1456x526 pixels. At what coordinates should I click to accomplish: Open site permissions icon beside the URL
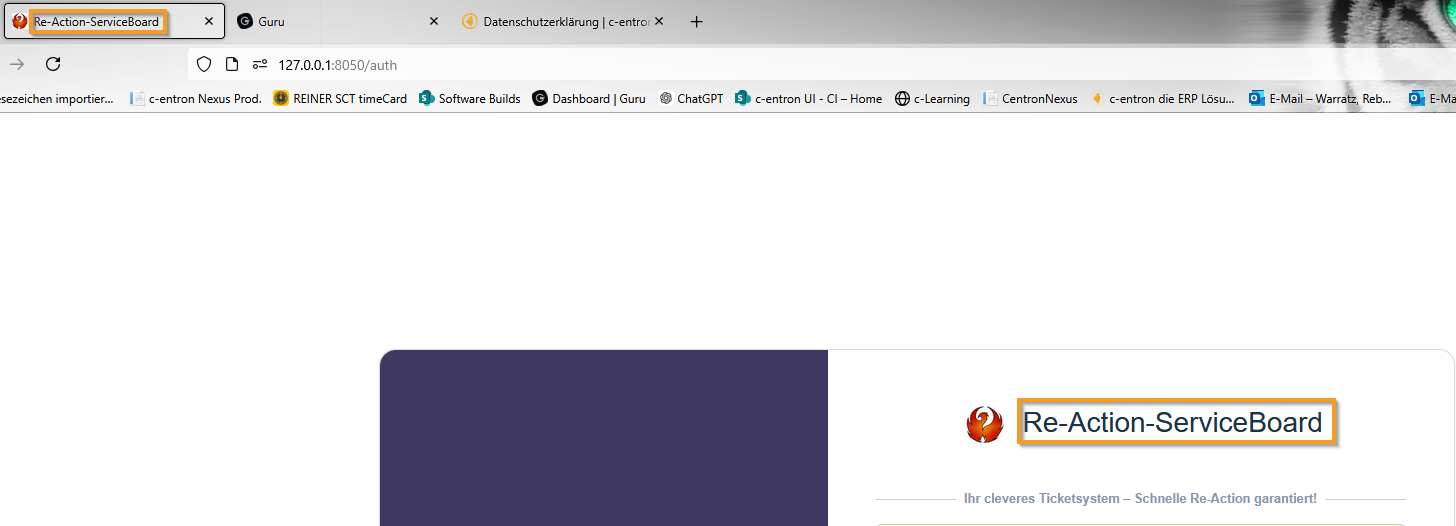click(260, 65)
